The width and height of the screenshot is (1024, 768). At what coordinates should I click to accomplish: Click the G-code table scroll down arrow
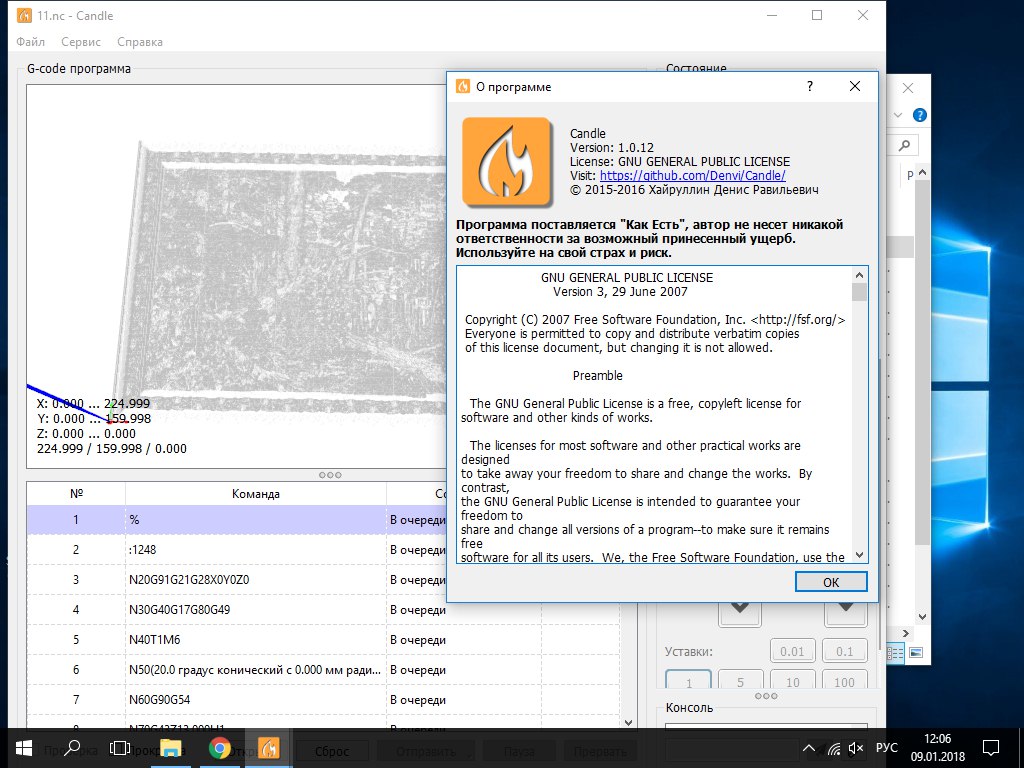point(628,722)
